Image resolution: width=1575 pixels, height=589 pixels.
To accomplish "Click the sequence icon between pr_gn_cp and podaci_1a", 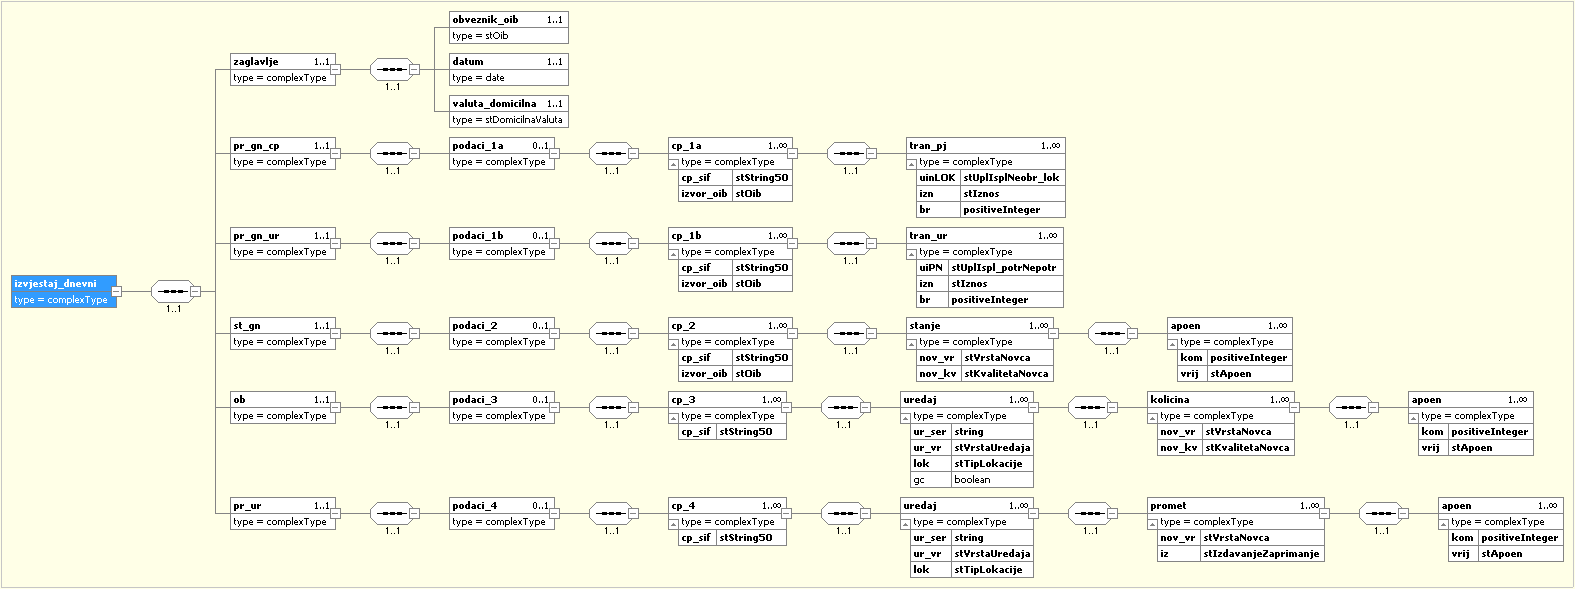I will point(392,154).
